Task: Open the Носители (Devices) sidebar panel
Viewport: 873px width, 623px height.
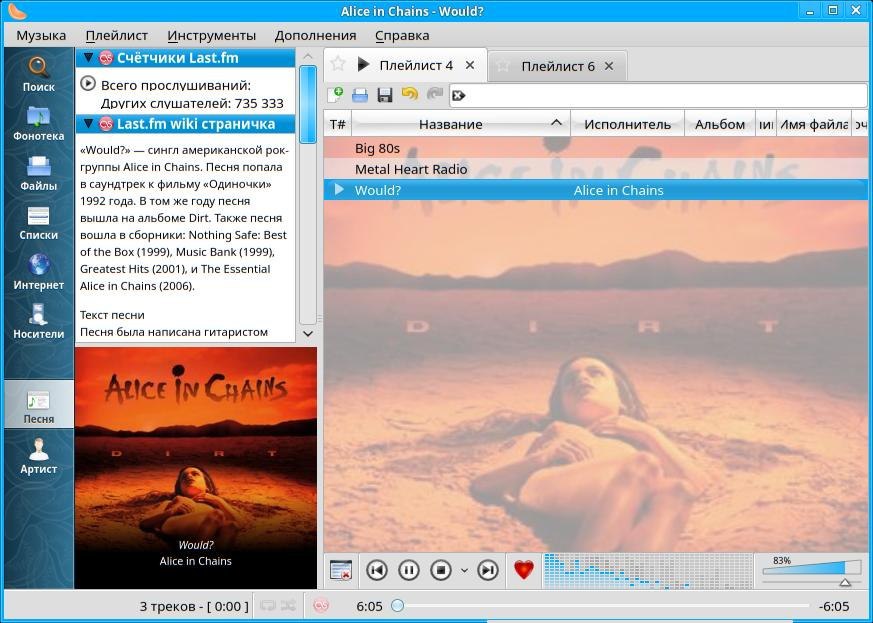Action: coord(38,321)
